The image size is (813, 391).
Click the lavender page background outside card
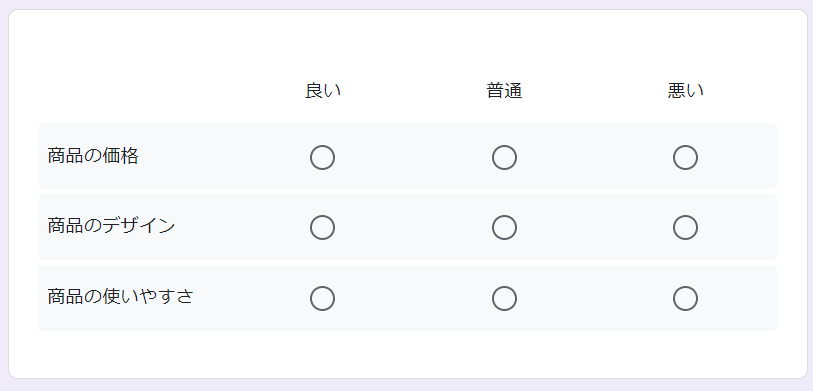[x=406, y=385]
